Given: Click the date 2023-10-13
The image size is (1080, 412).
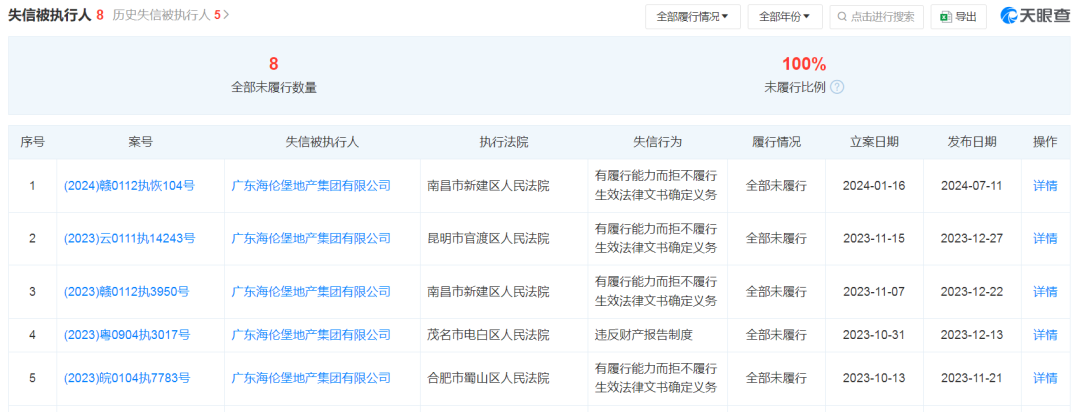Looking at the screenshot, I should pos(873,378).
